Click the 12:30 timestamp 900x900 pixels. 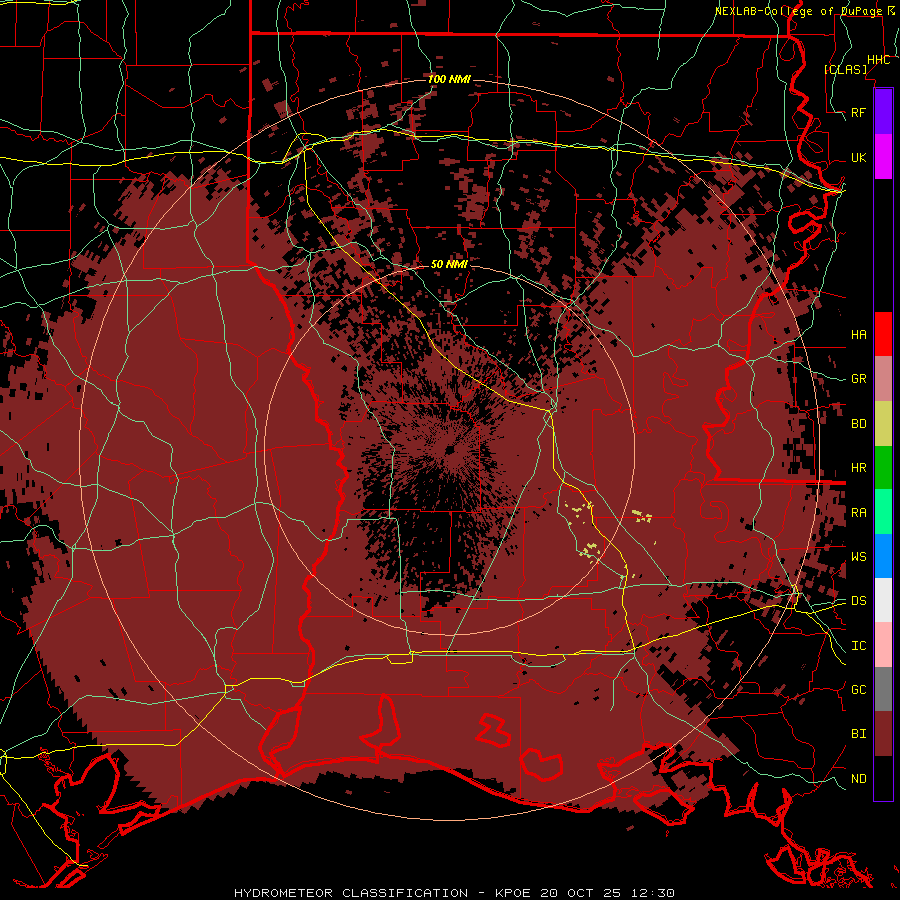(x=654, y=893)
